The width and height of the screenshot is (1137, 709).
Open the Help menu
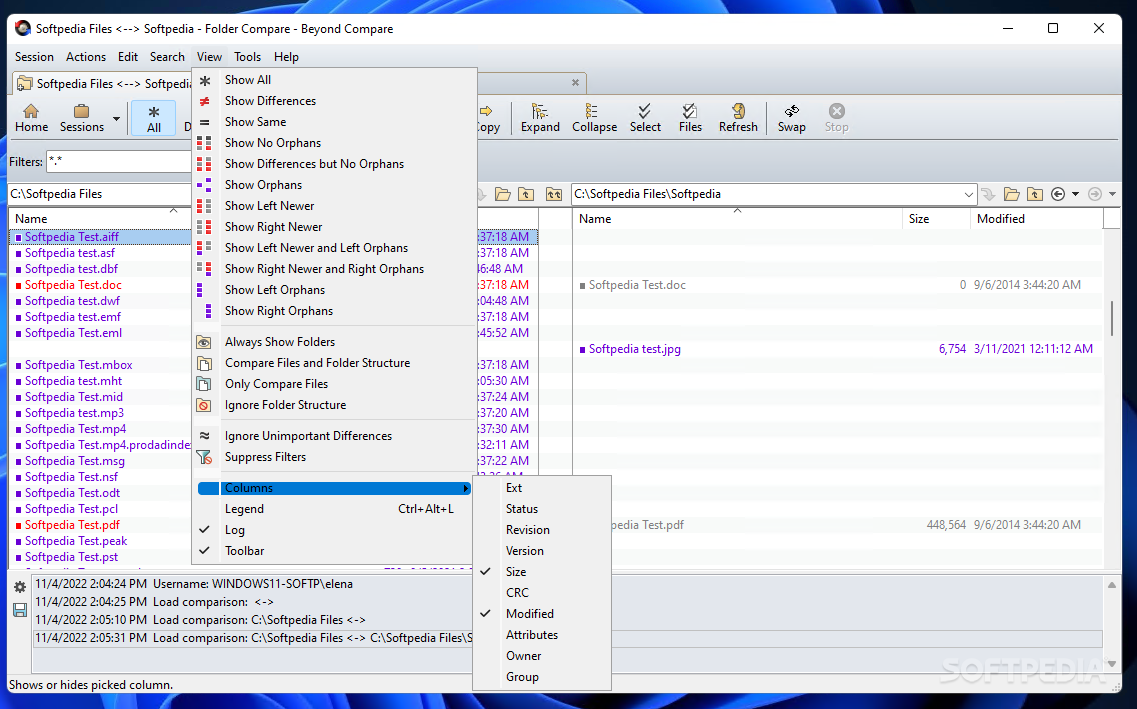(x=286, y=57)
